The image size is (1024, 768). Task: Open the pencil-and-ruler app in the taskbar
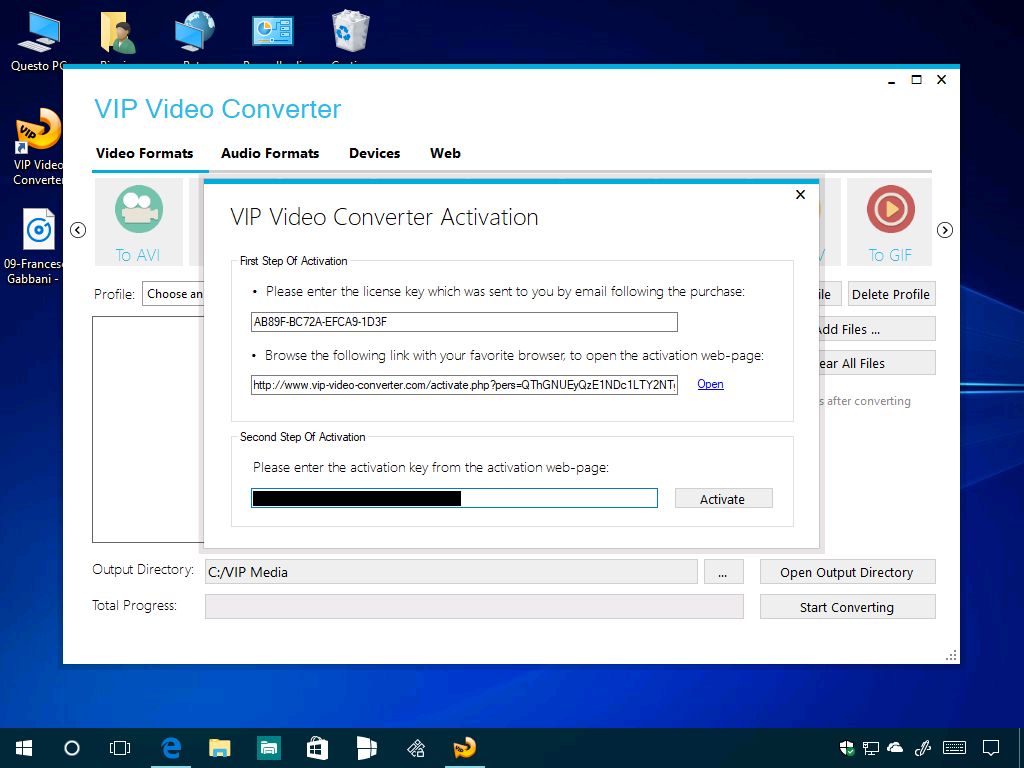(x=416, y=748)
